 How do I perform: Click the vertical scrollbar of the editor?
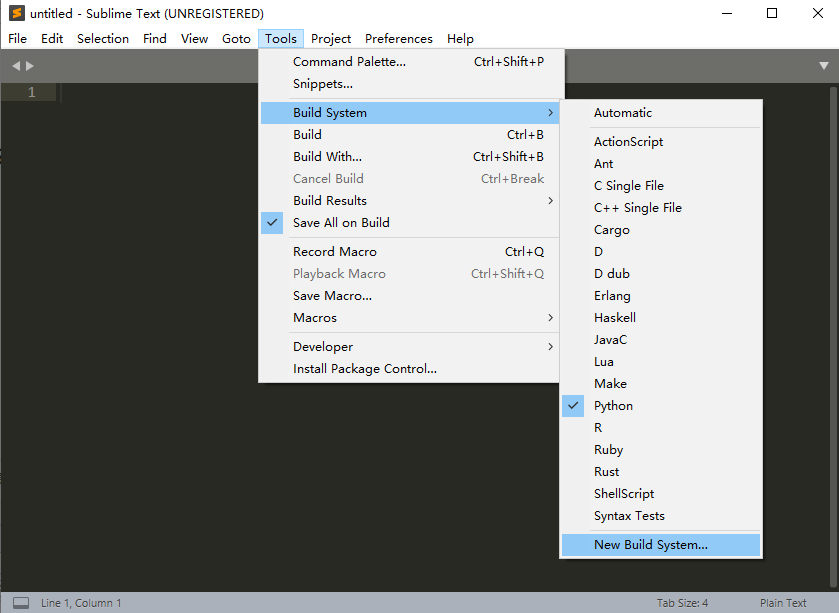click(x=833, y=337)
